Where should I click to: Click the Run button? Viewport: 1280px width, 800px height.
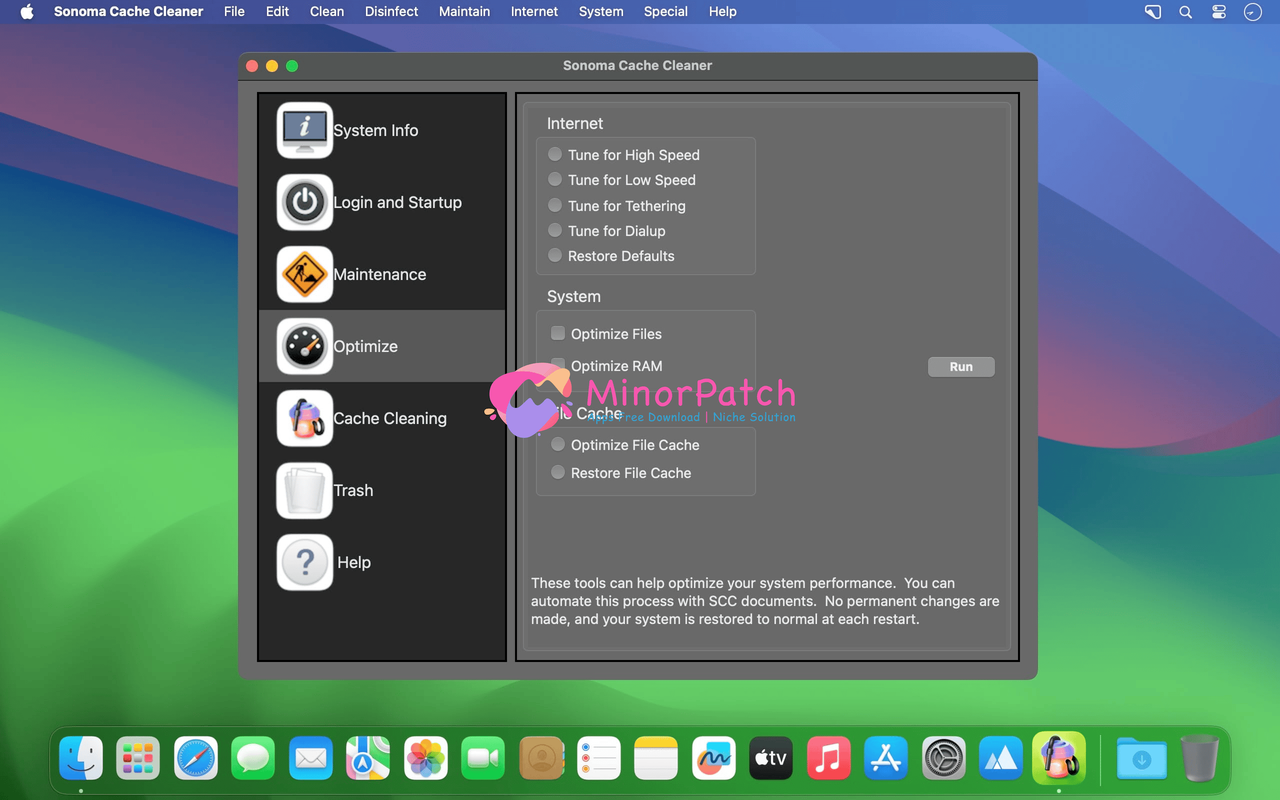point(961,367)
